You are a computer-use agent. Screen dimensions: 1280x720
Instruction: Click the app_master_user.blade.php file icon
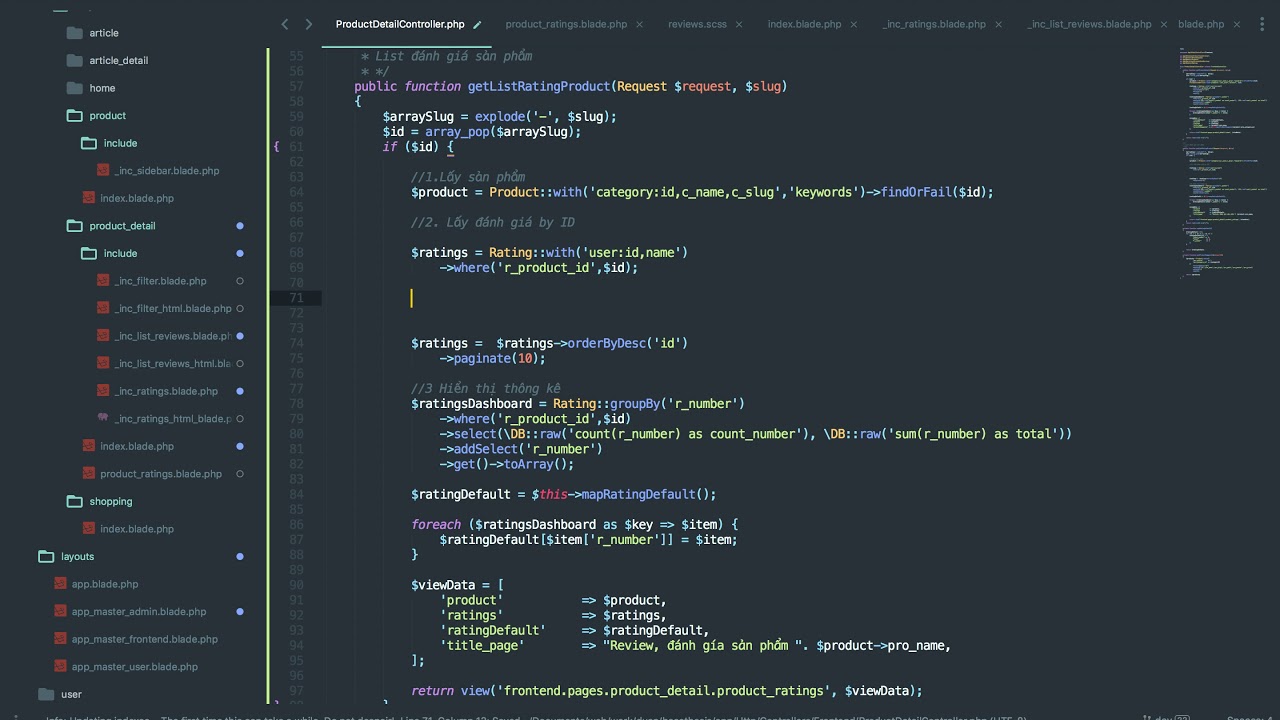pyautogui.click(x=60, y=666)
